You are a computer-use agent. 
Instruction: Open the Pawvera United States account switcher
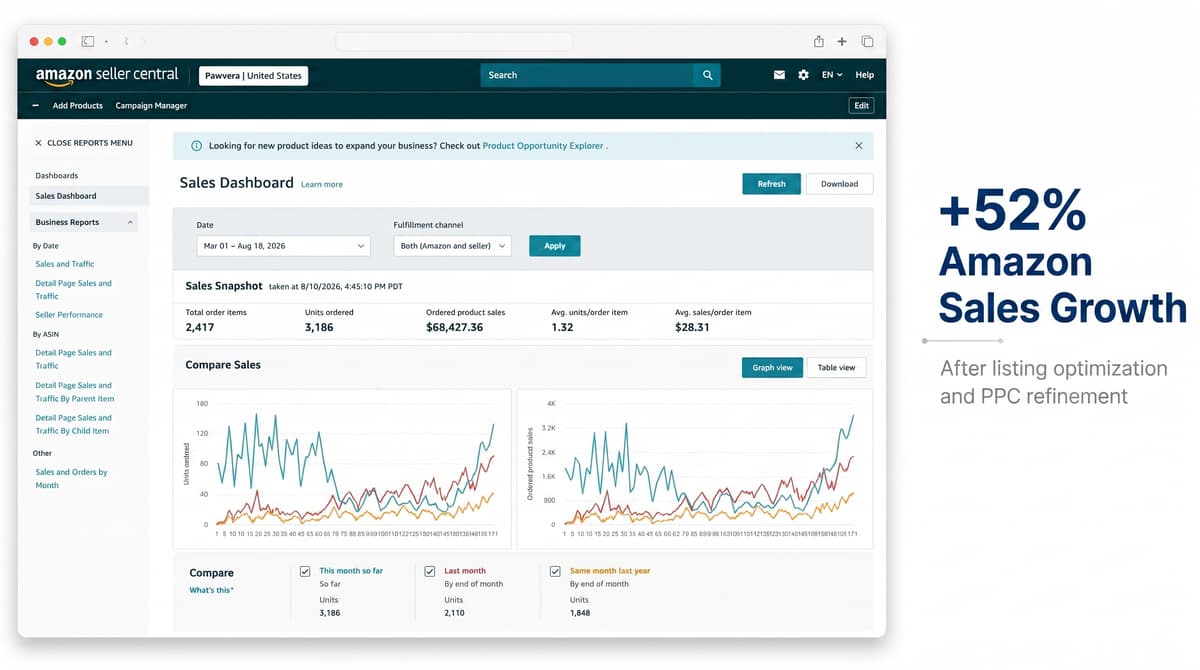[x=253, y=75]
